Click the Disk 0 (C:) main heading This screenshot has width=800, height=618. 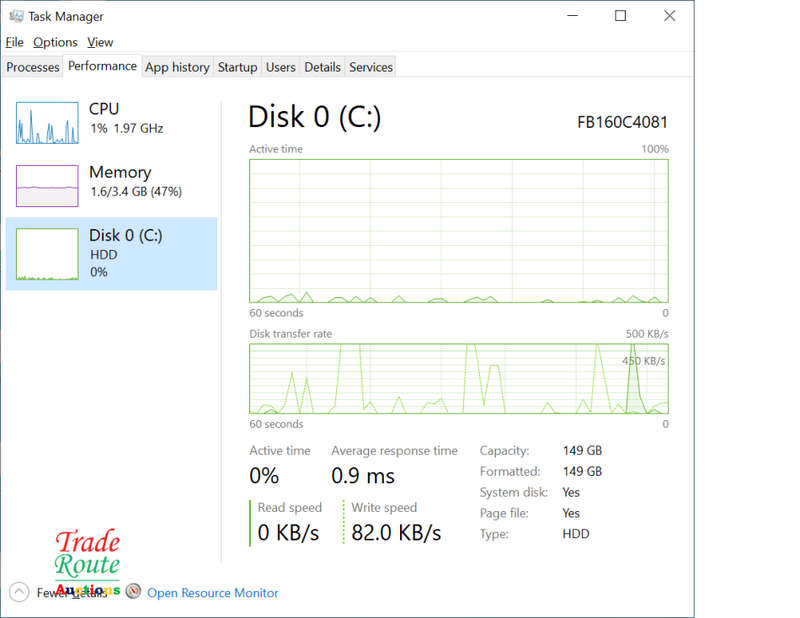click(314, 117)
